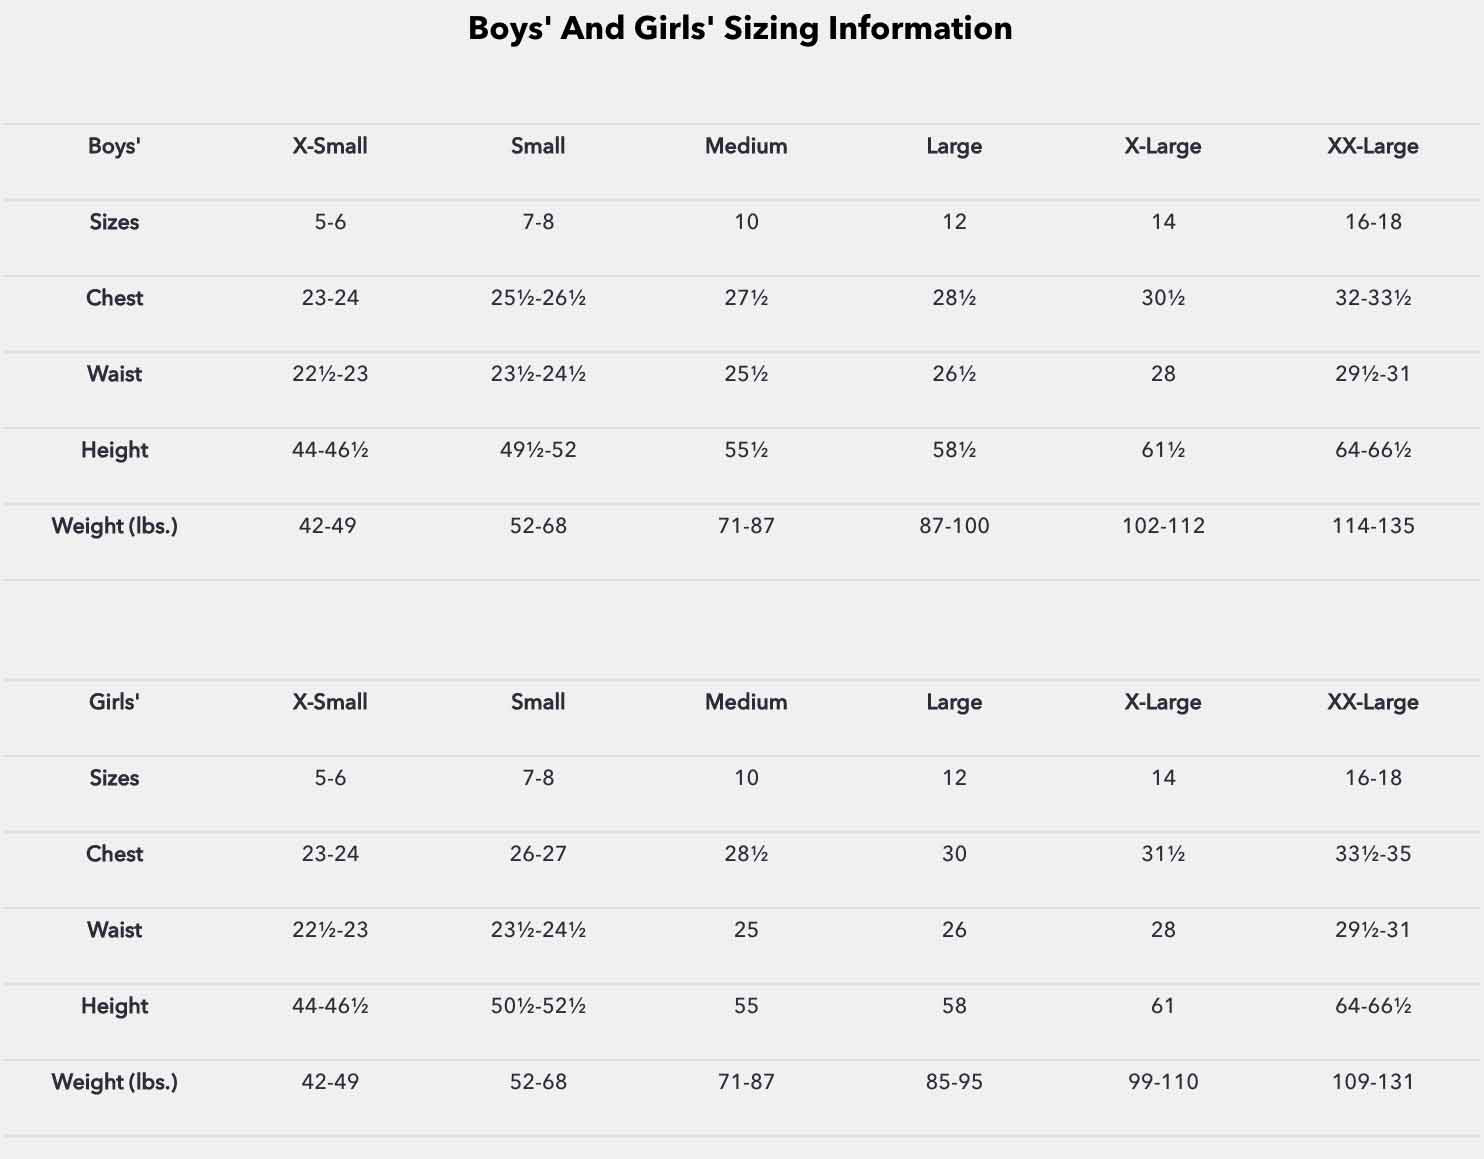Select the Boys' table header label
The image size is (1484, 1159).
(114, 146)
